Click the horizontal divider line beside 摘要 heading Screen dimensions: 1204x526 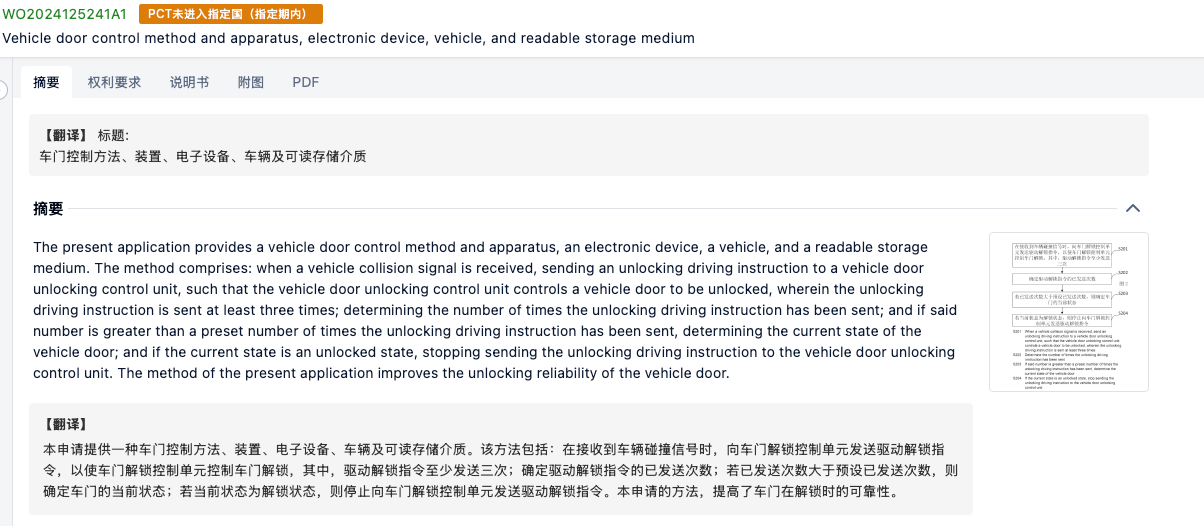tap(590, 209)
